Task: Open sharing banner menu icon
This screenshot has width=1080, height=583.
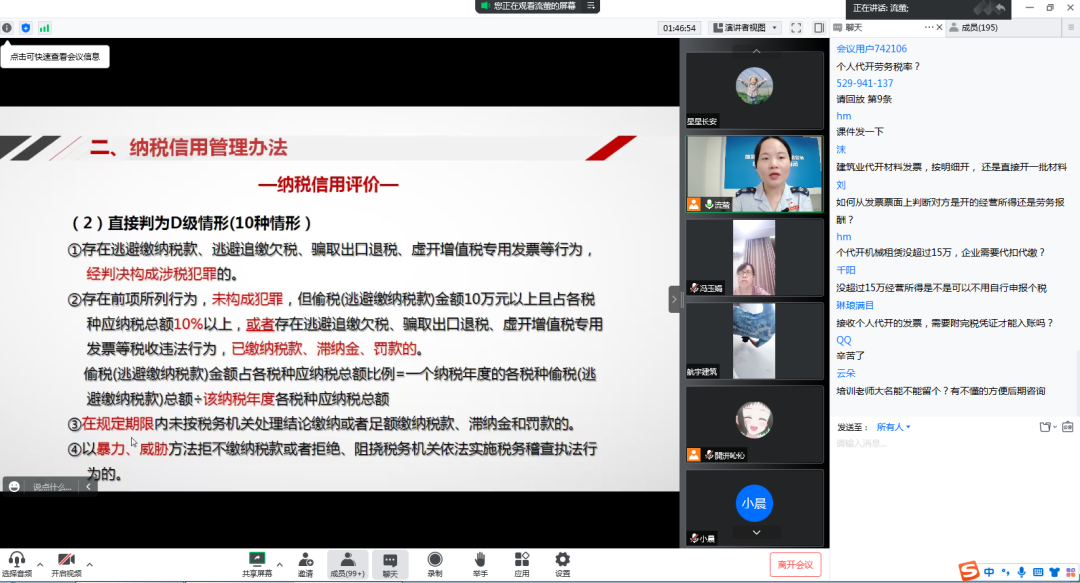Action: click(591, 6)
